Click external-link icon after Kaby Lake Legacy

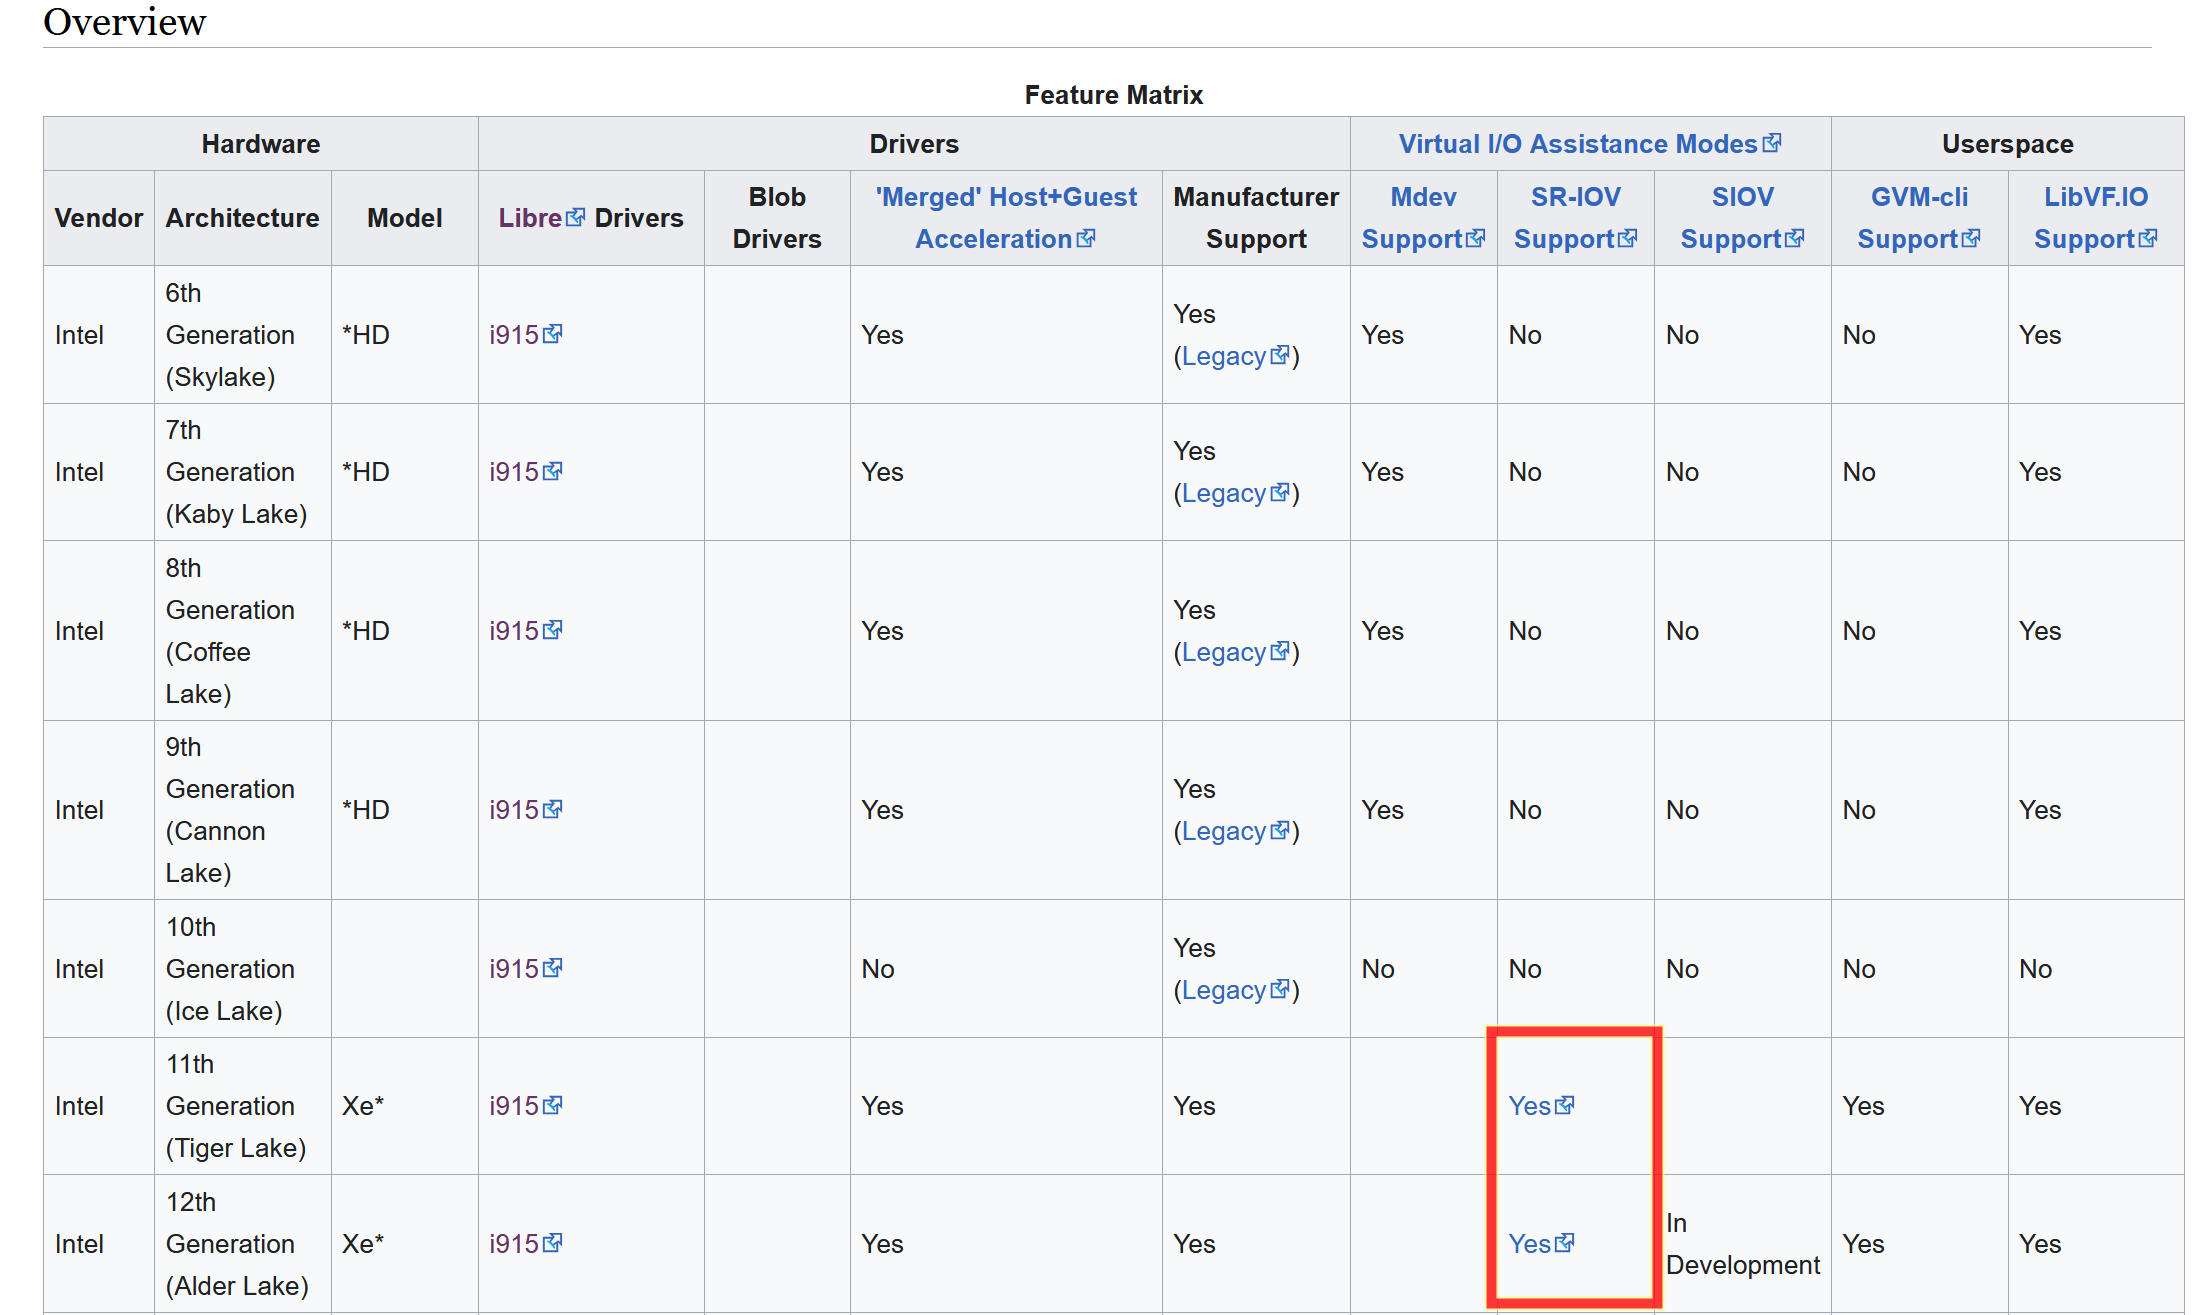[1280, 492]
